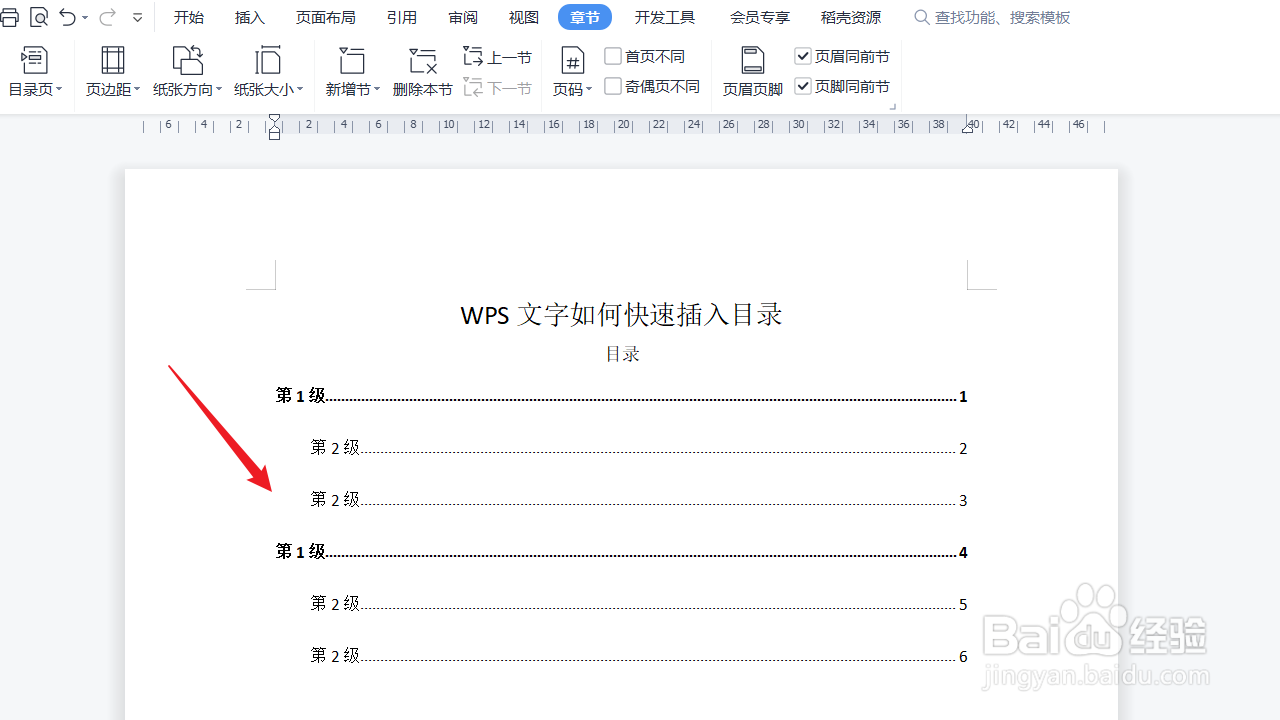Click the 查找功能、搜索模板 search field
This screenshot has height=720, width=1280.
coord(1002,18)
